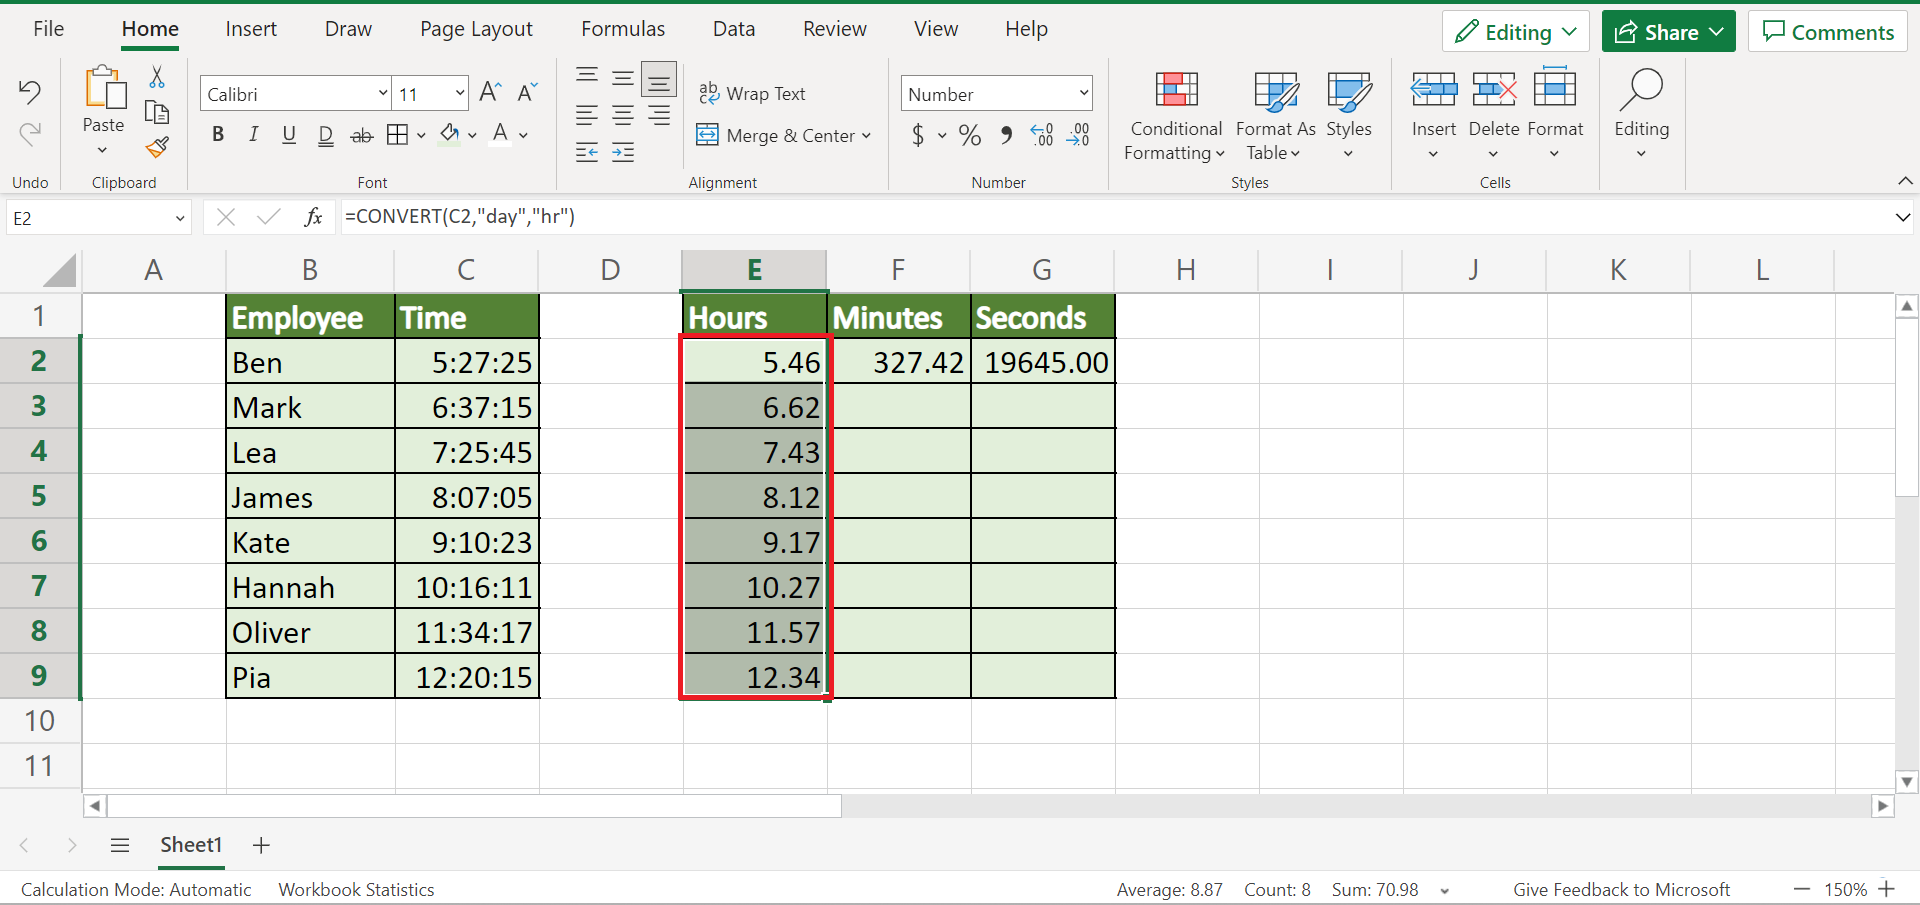Click the Undo arrow
This screenshot has height=905, width=1920.
pos(29,91)
